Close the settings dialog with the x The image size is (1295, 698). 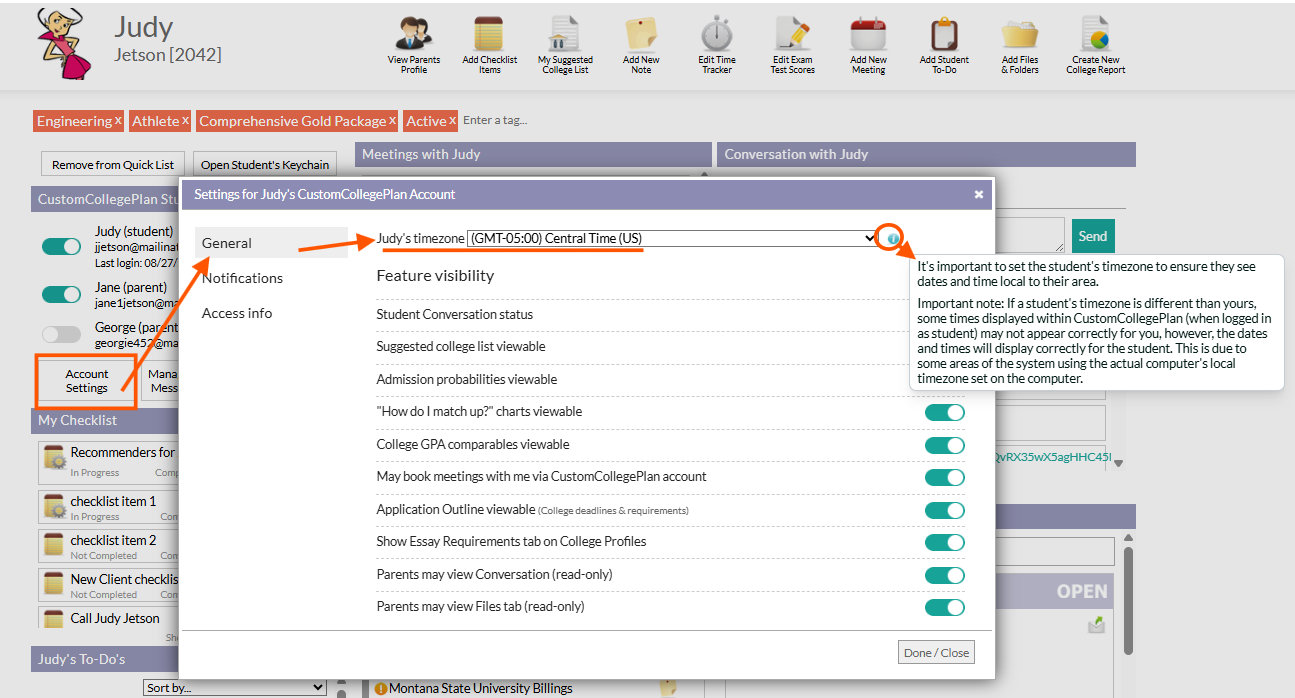point(979,194)
